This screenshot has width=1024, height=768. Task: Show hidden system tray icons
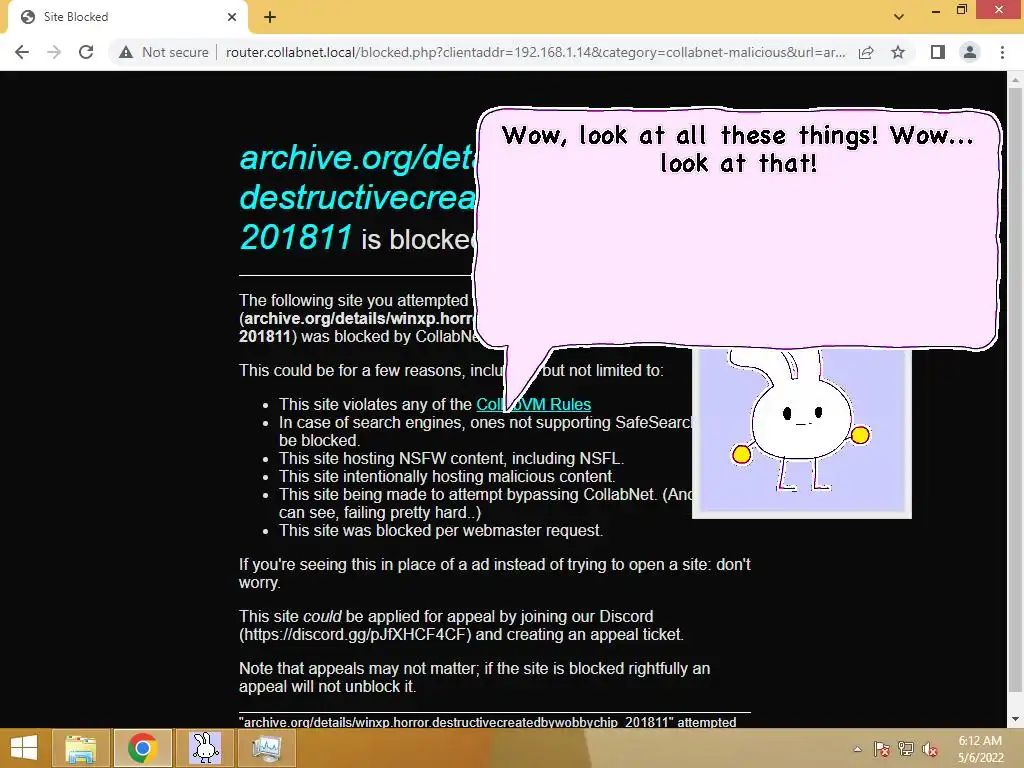tap(857, 749)
